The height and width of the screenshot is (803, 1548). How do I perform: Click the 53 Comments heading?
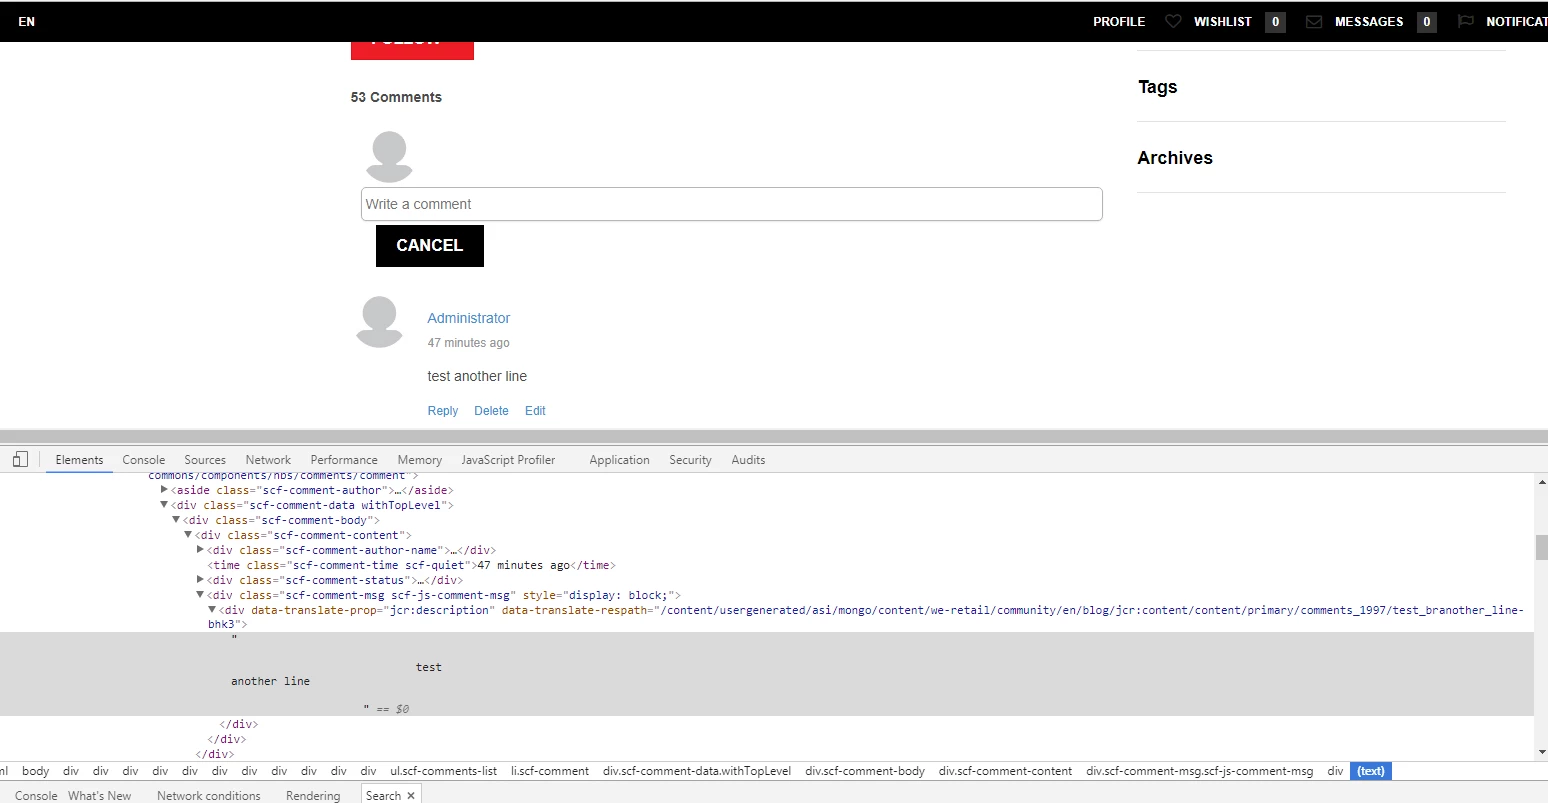click(396, 97)
